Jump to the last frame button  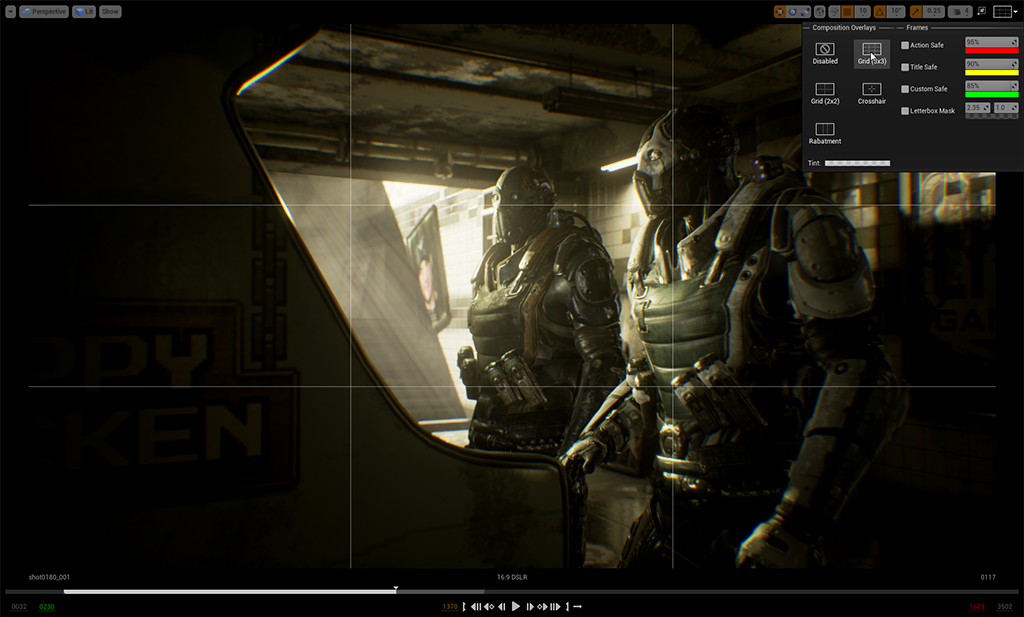coord(567,605)
